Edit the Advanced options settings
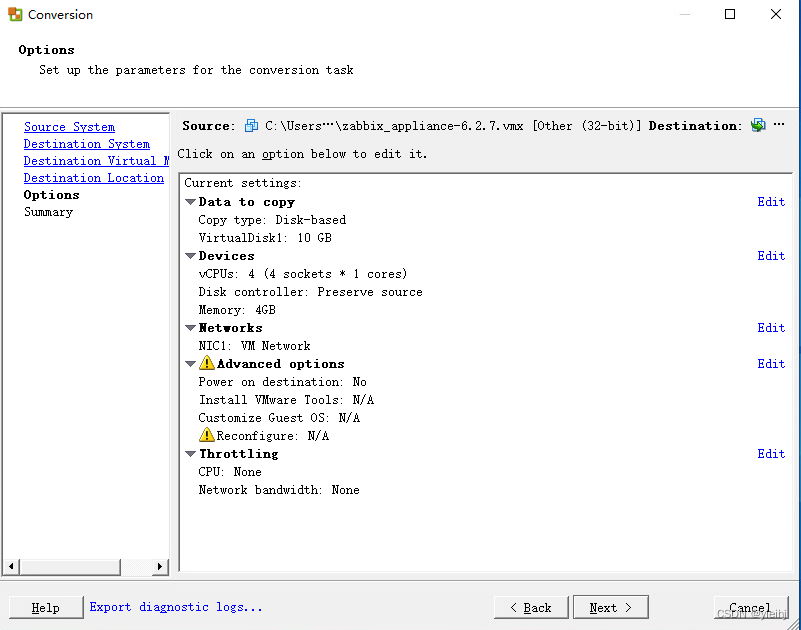801x630 pixels. click(x=771, y=364)
